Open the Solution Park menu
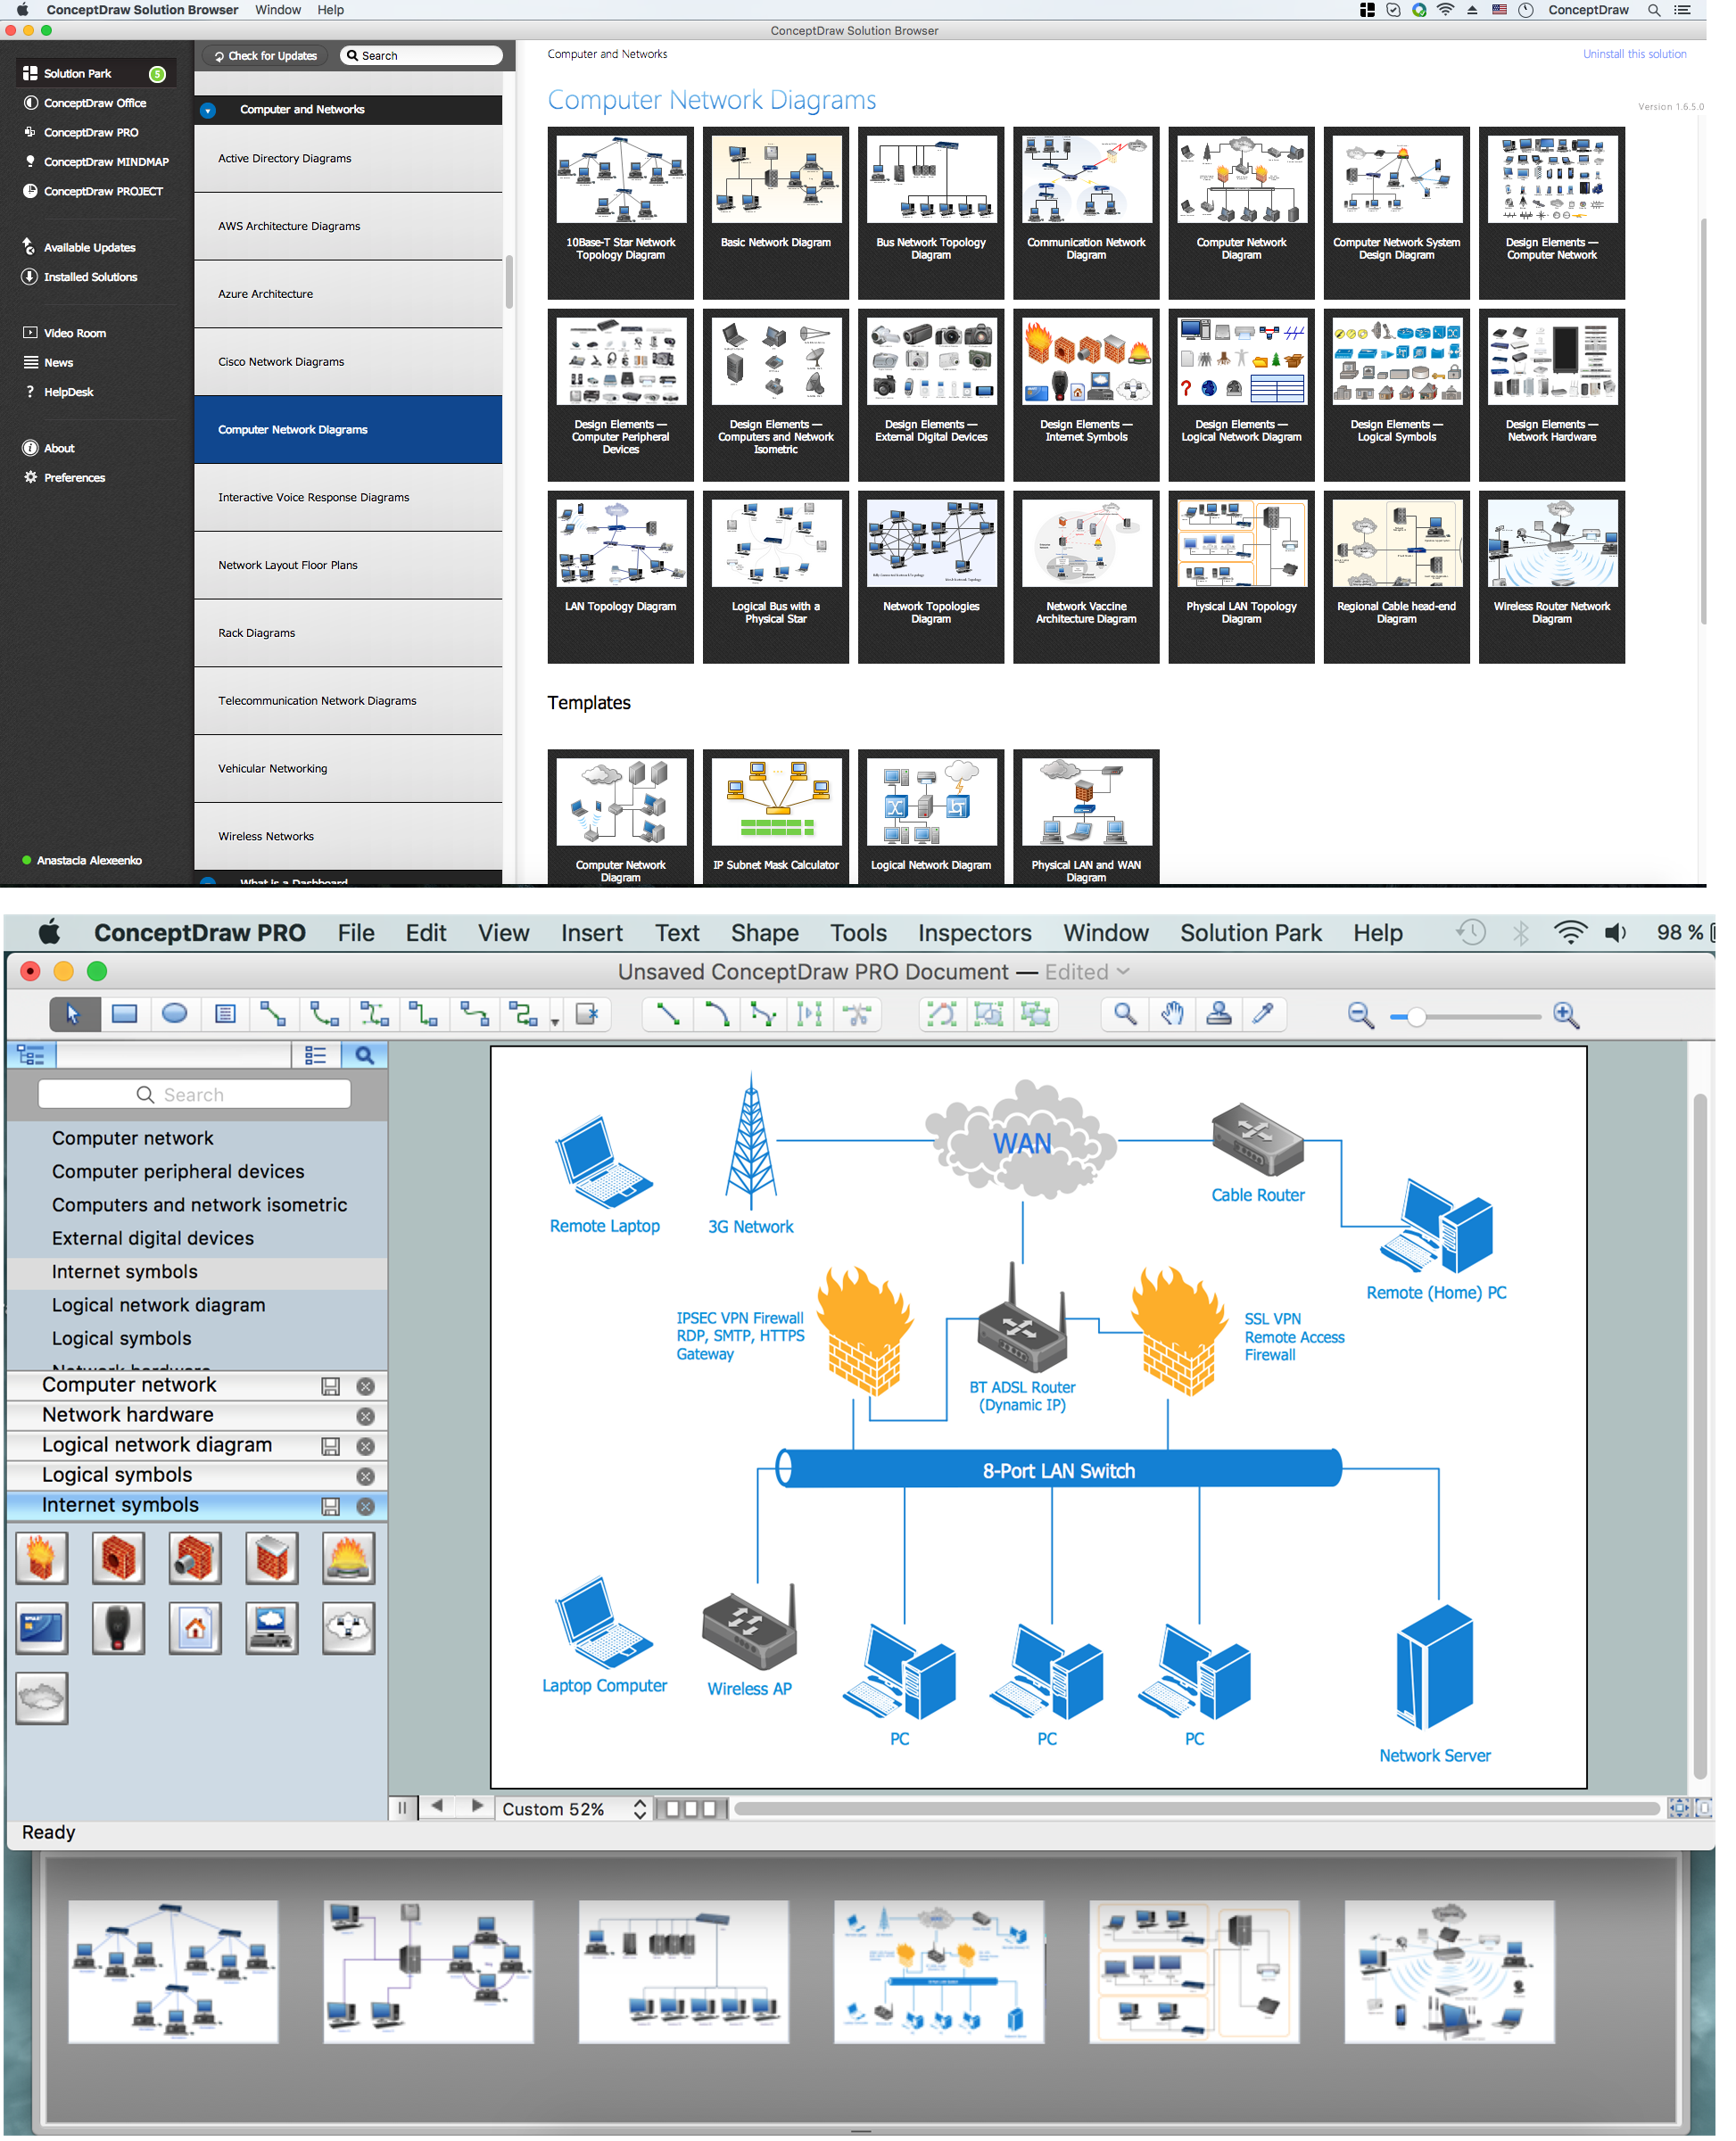1736x2141 pixels. pos(1250,932)
